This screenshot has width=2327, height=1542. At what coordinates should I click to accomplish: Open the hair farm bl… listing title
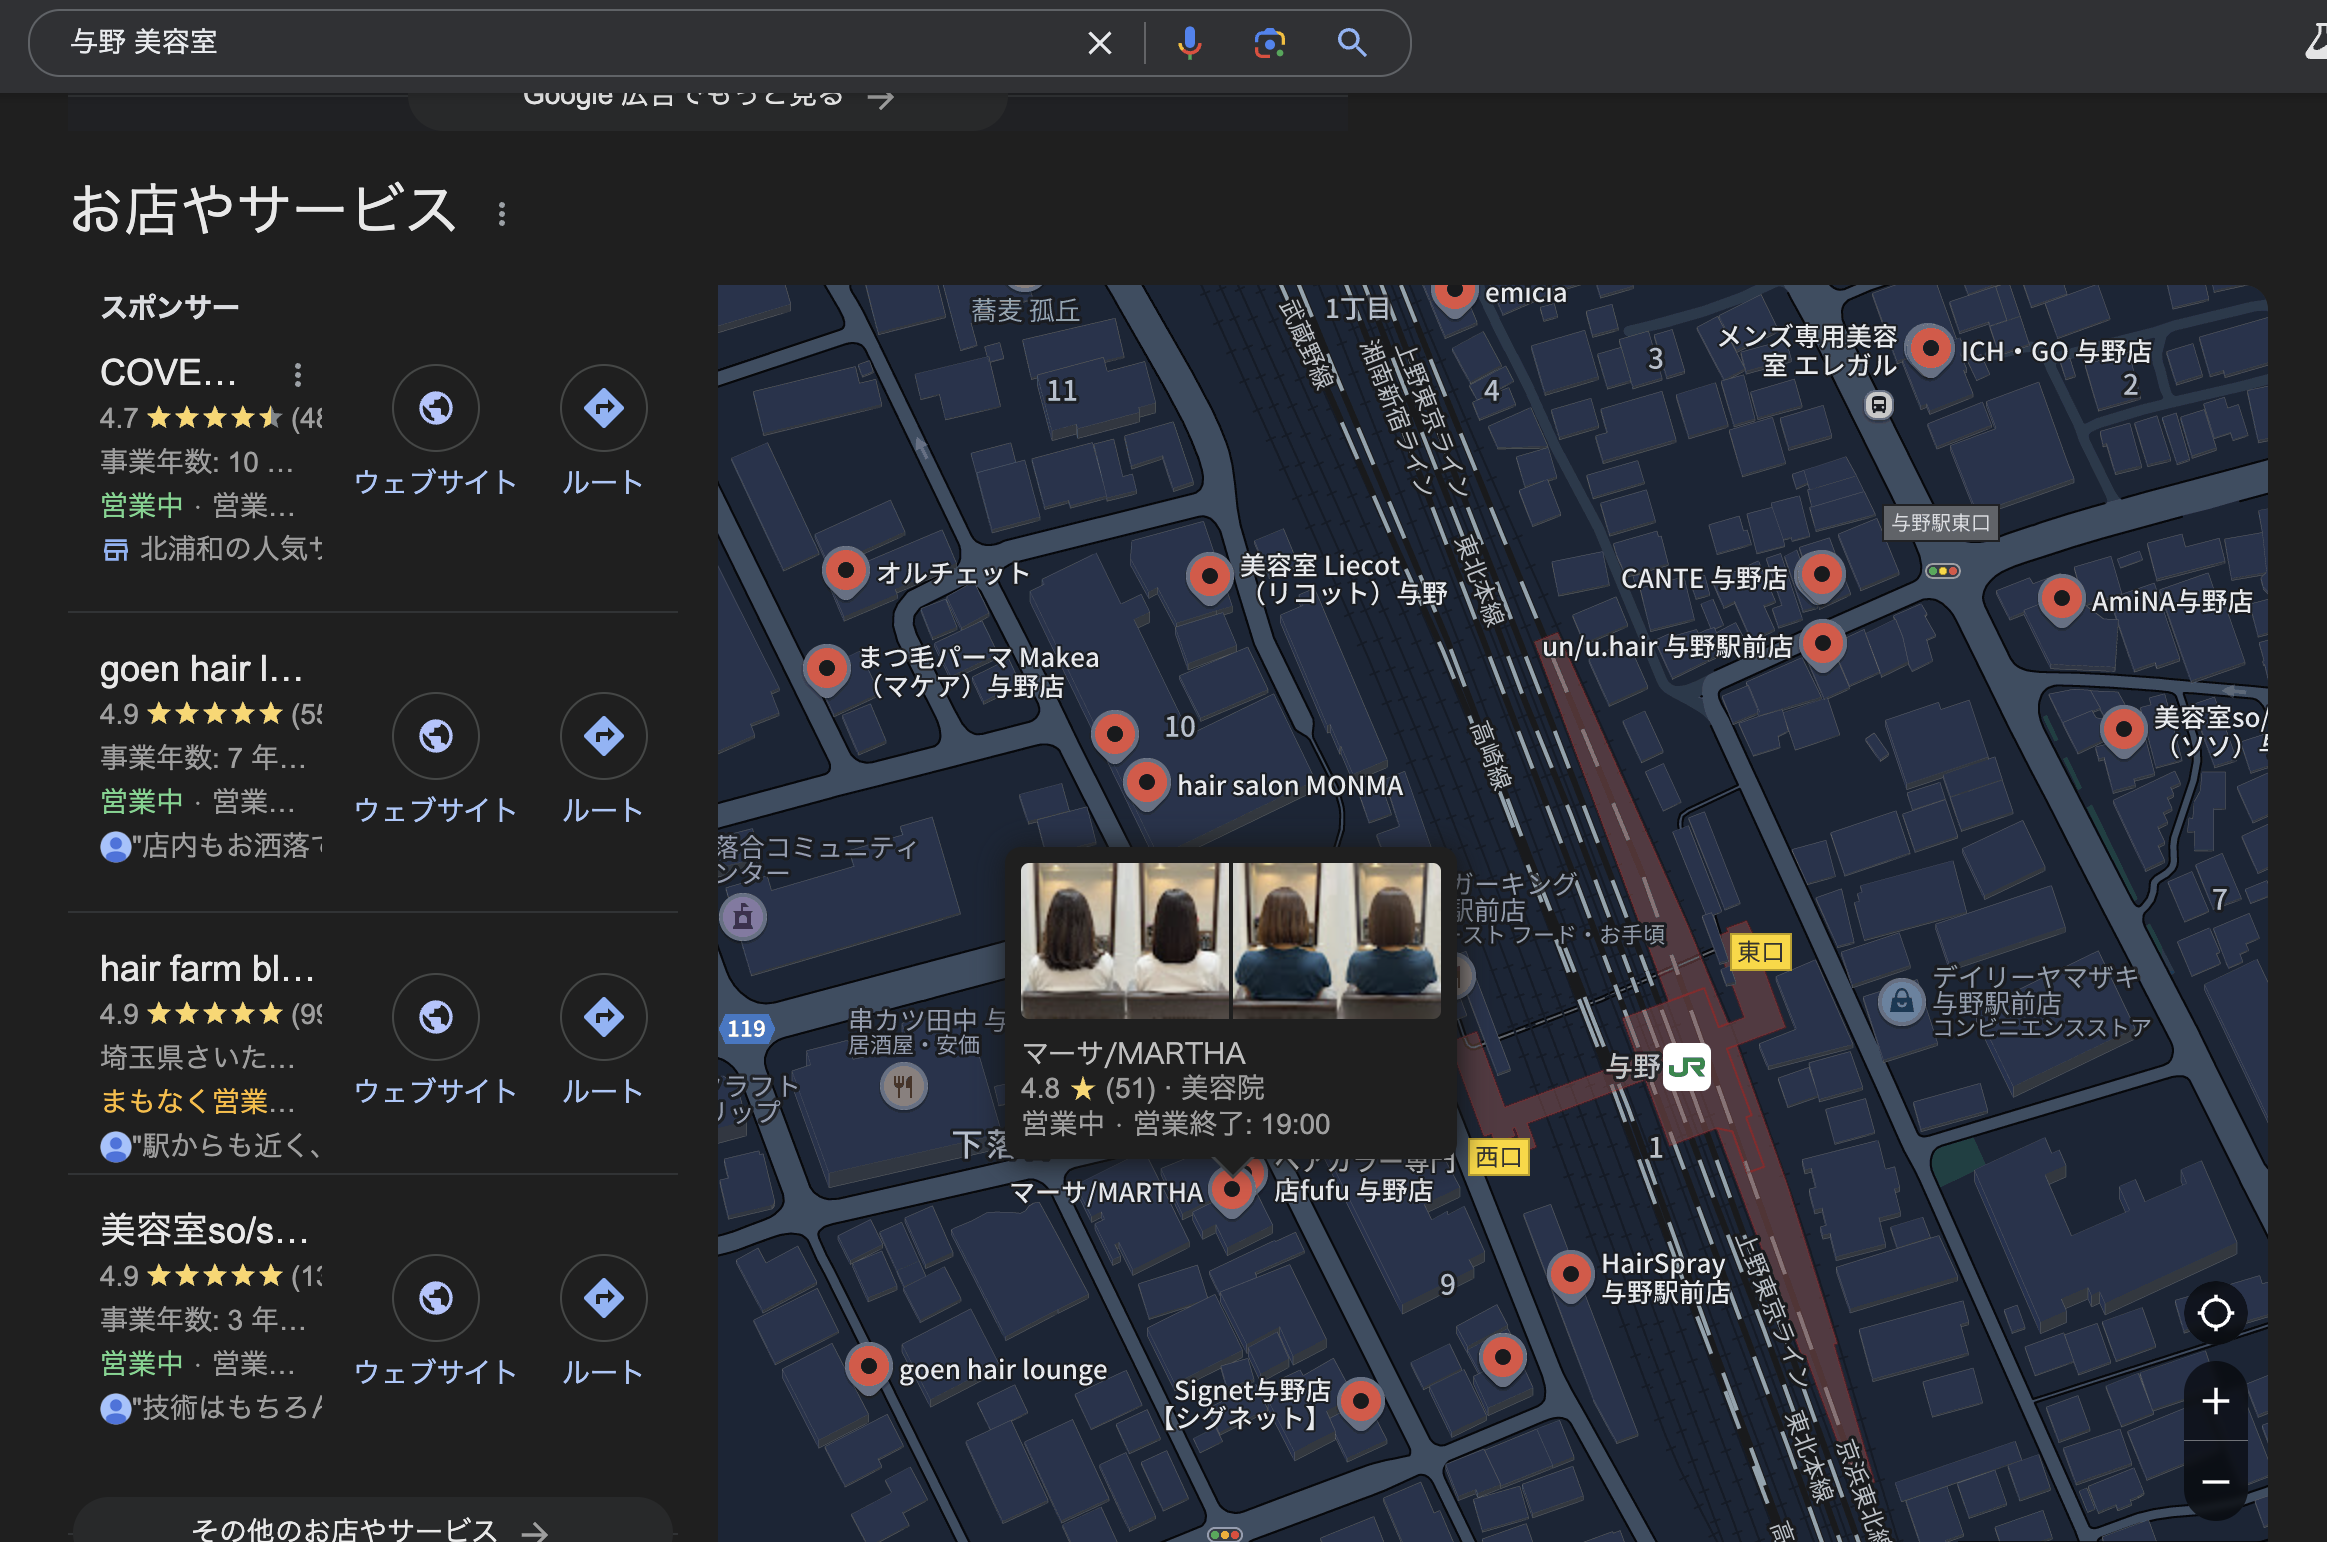[207, 969]
